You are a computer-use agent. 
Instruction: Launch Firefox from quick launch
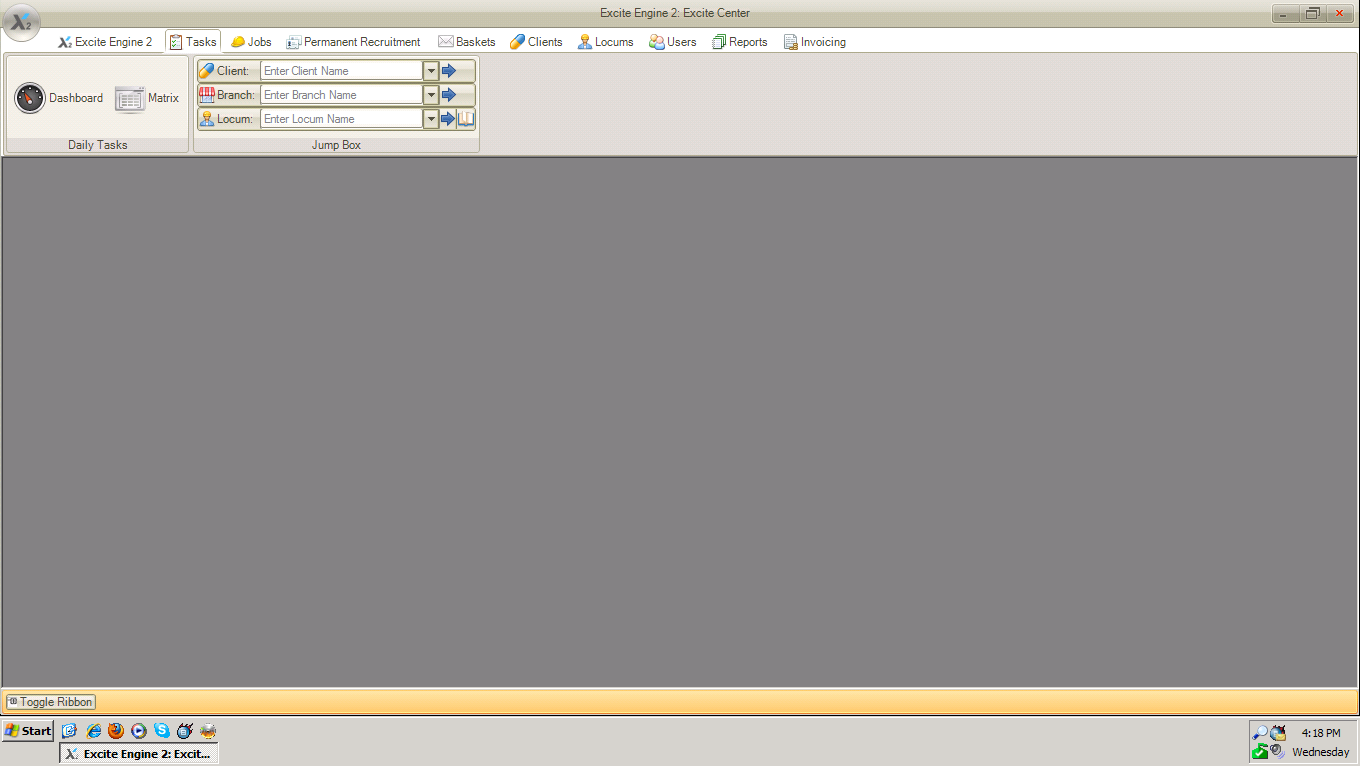click(116, 731)
